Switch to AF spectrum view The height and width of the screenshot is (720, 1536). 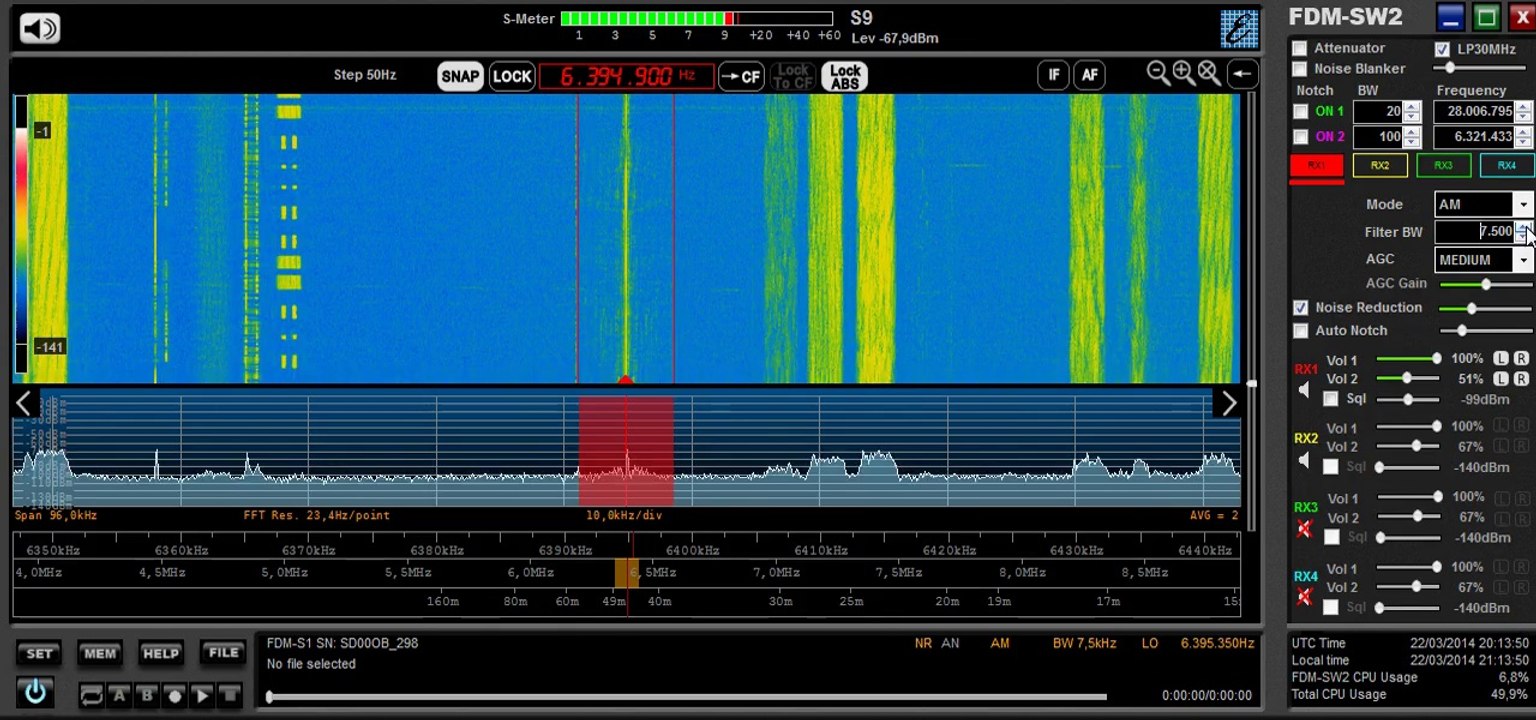tap(1089, 75)
